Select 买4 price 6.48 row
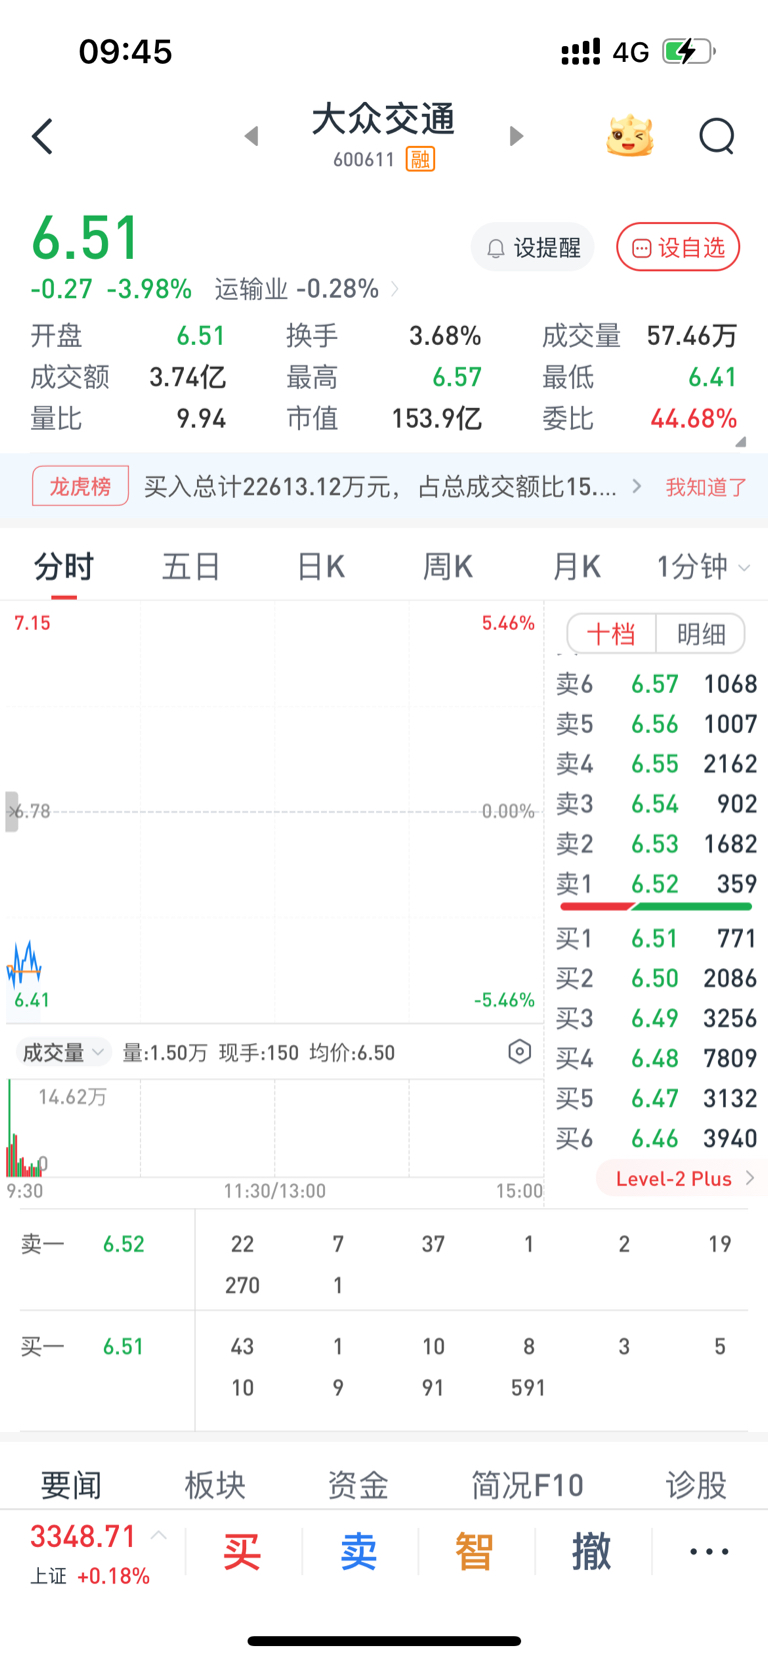 656,1058
